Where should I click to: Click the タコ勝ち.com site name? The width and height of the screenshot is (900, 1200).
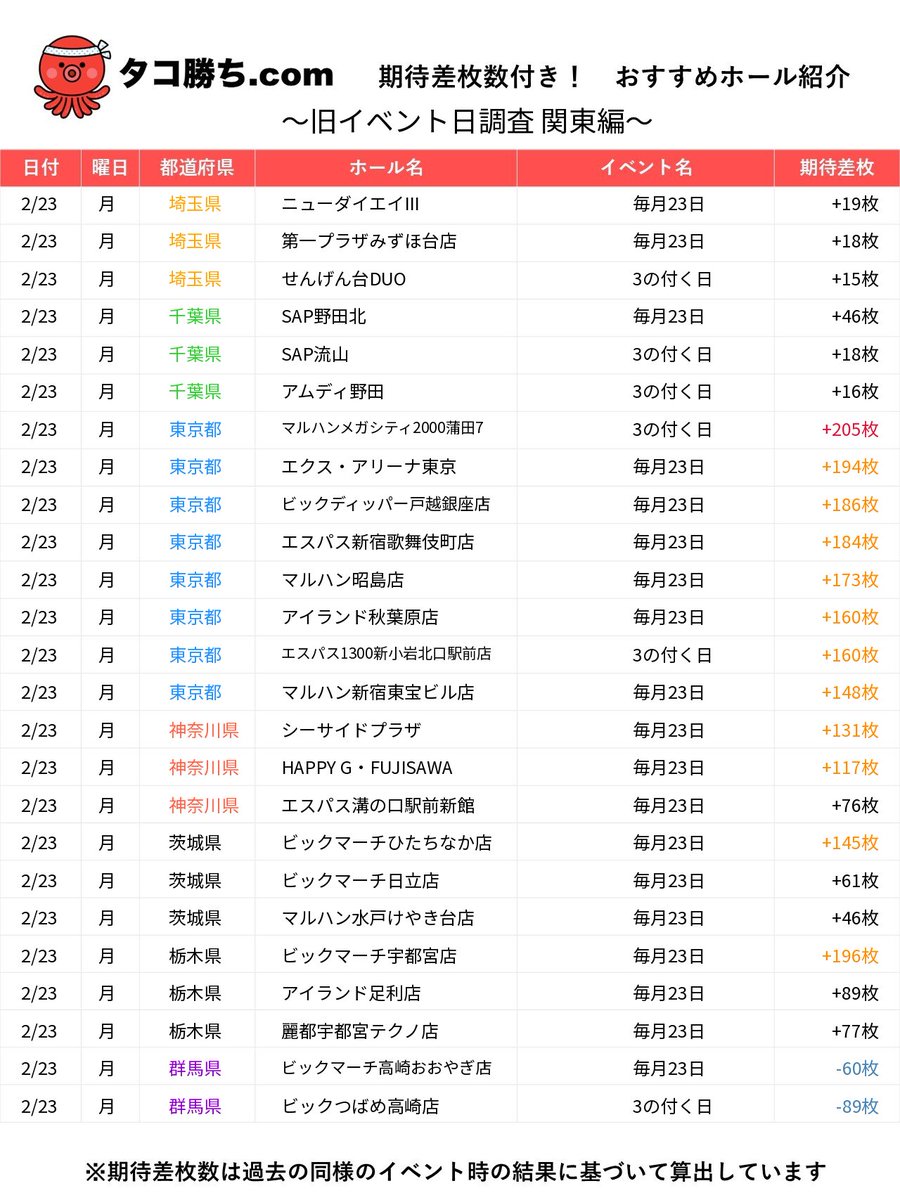(226, 74)
